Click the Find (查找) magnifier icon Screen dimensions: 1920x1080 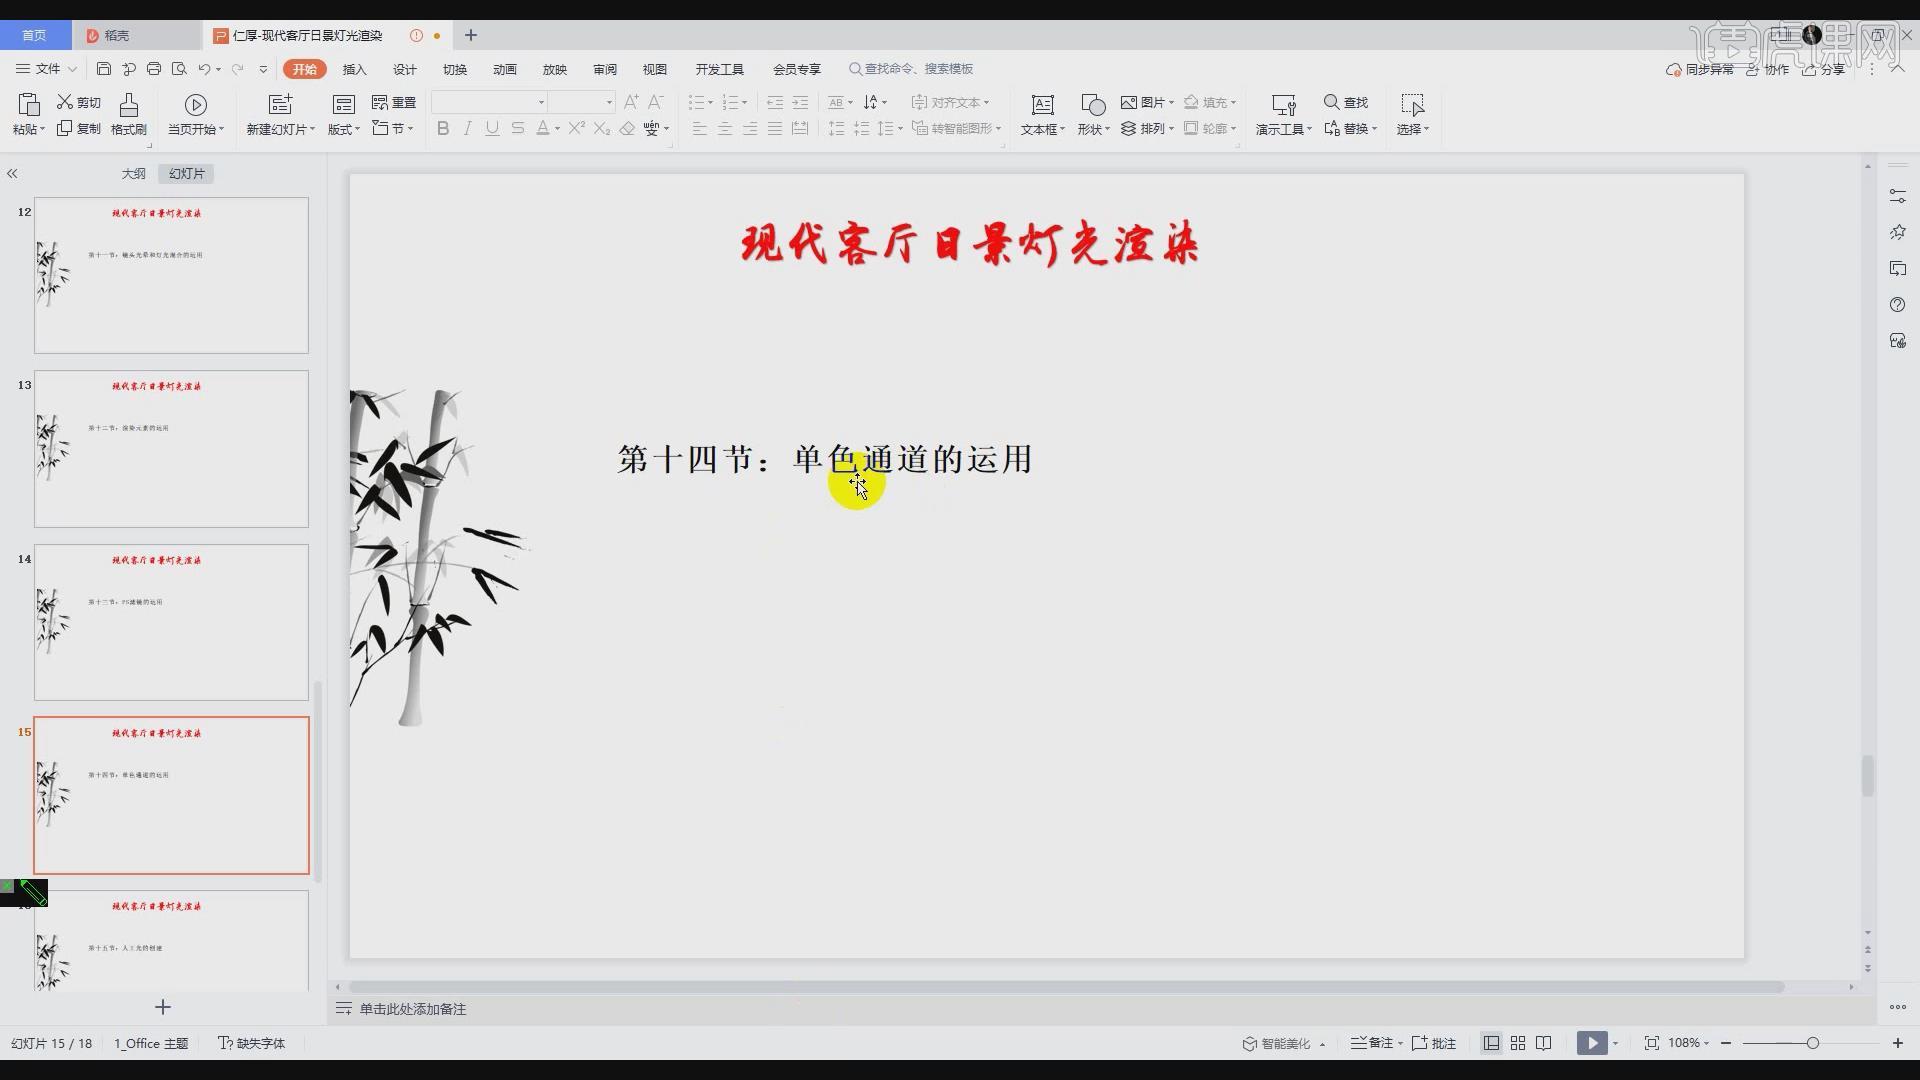point(1331,102)
